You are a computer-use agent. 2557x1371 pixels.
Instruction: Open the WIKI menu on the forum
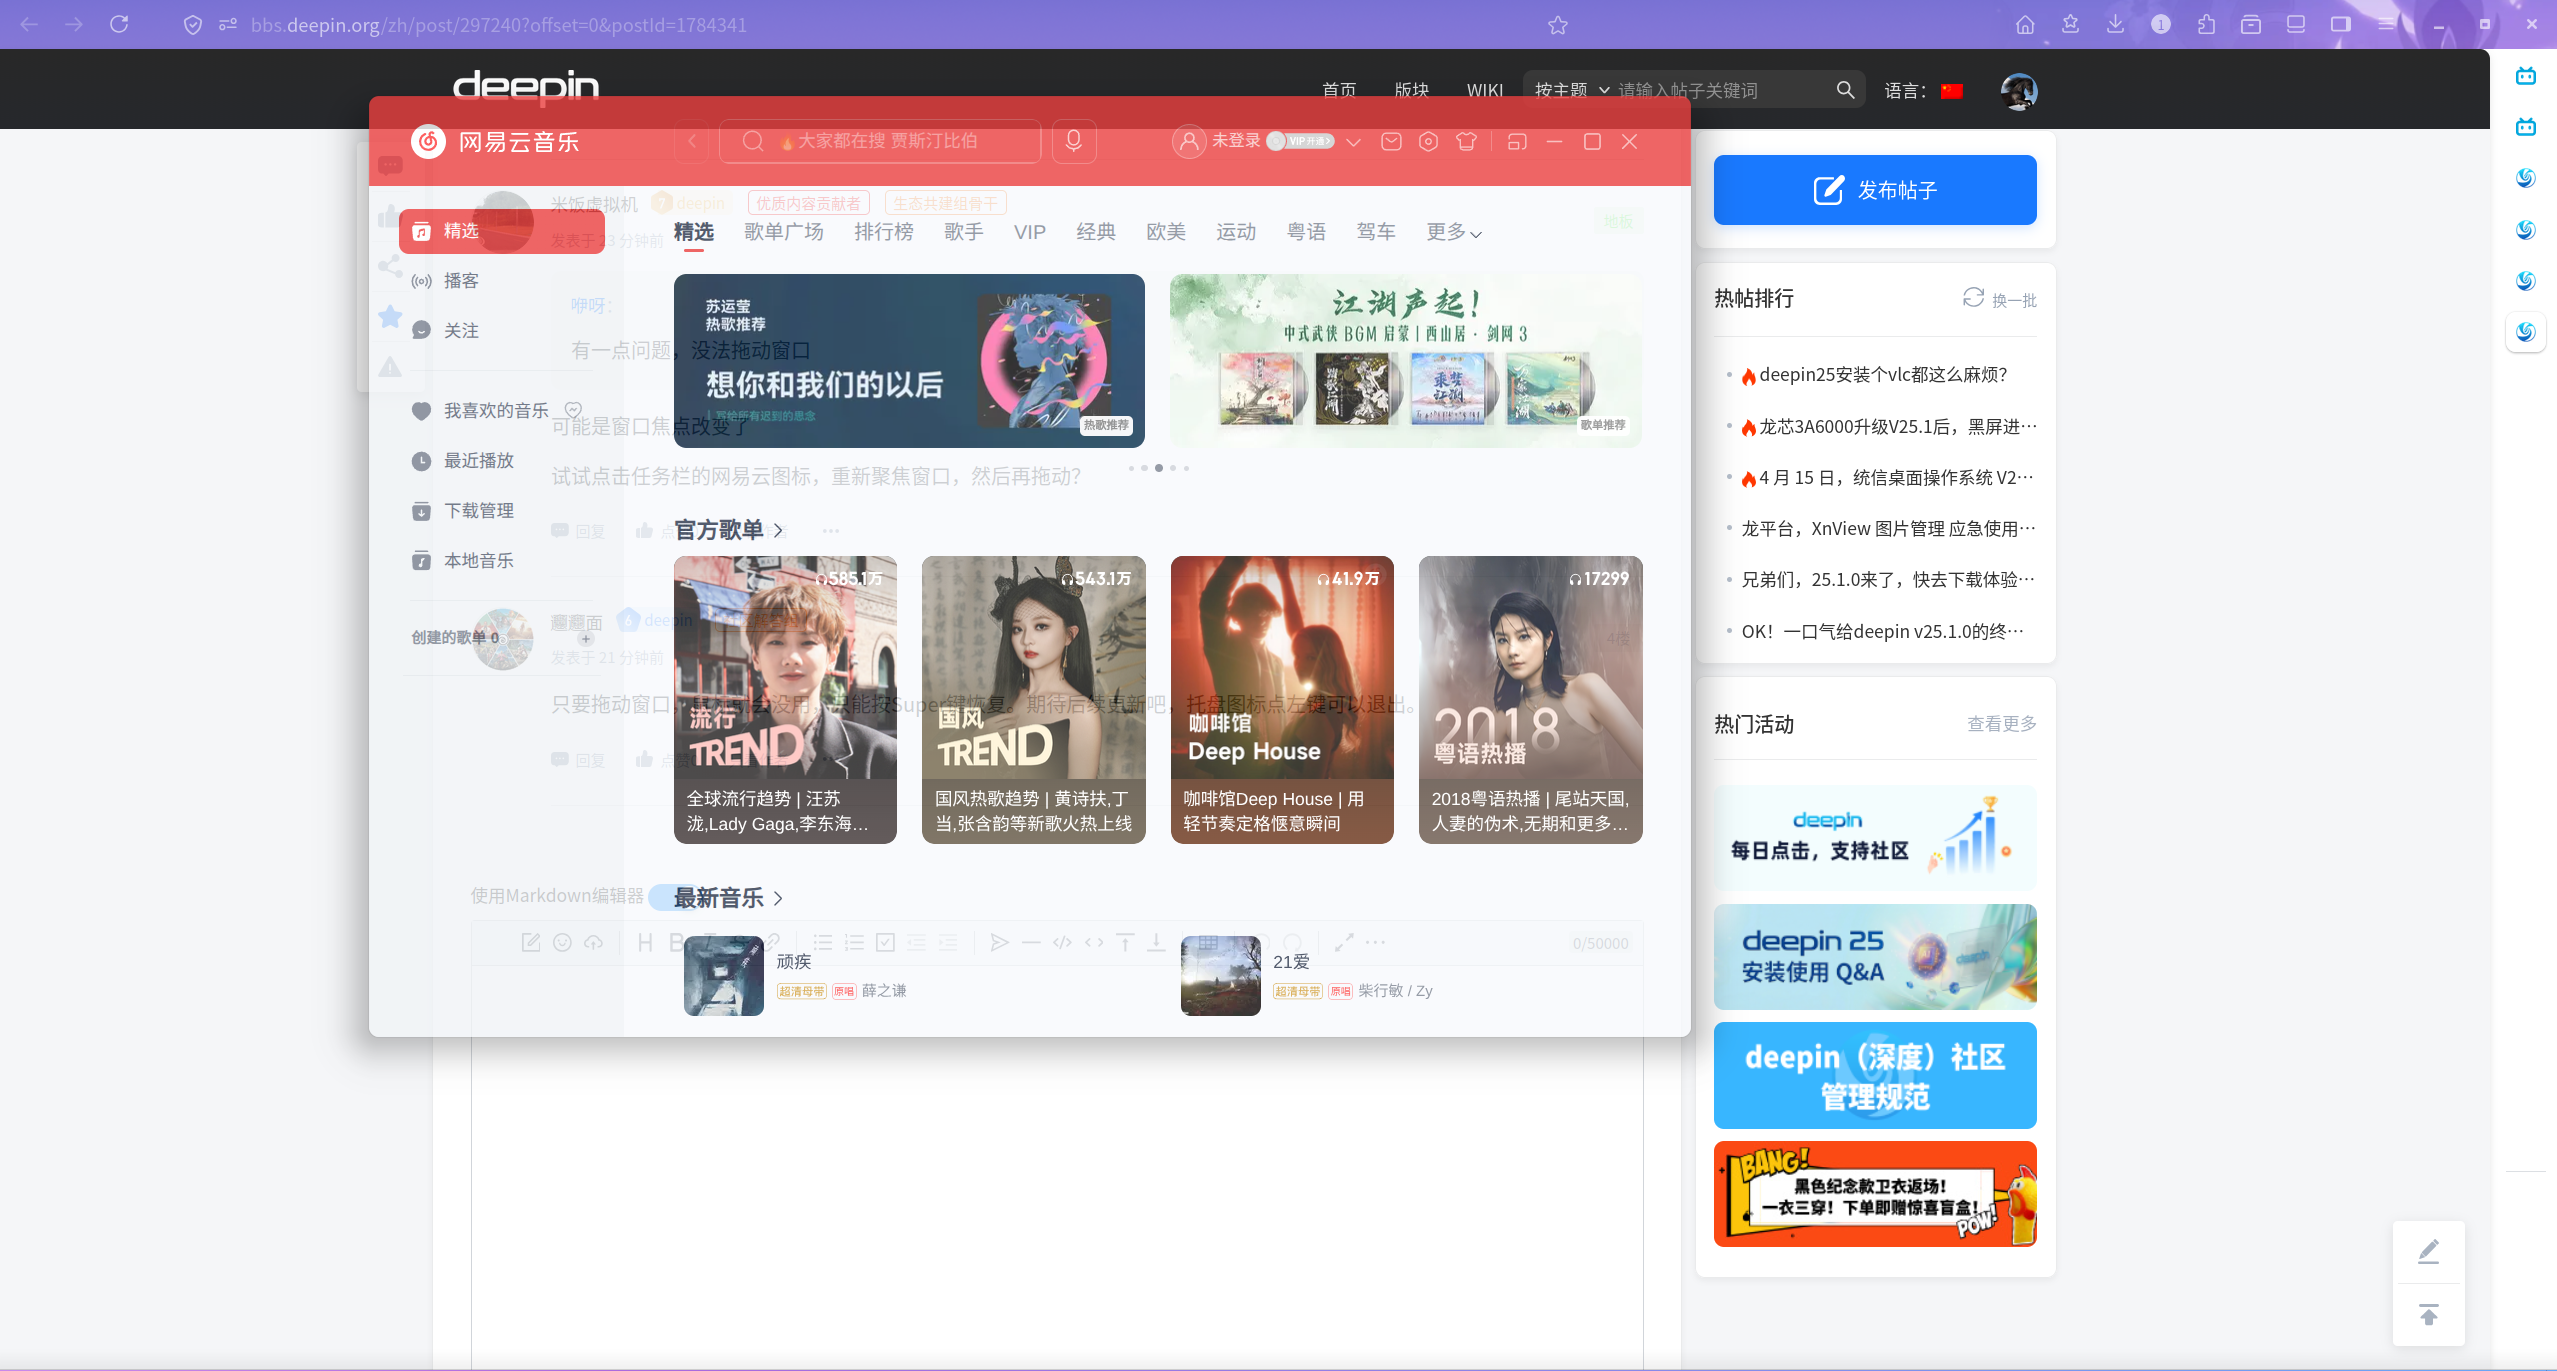[1485, 89]
